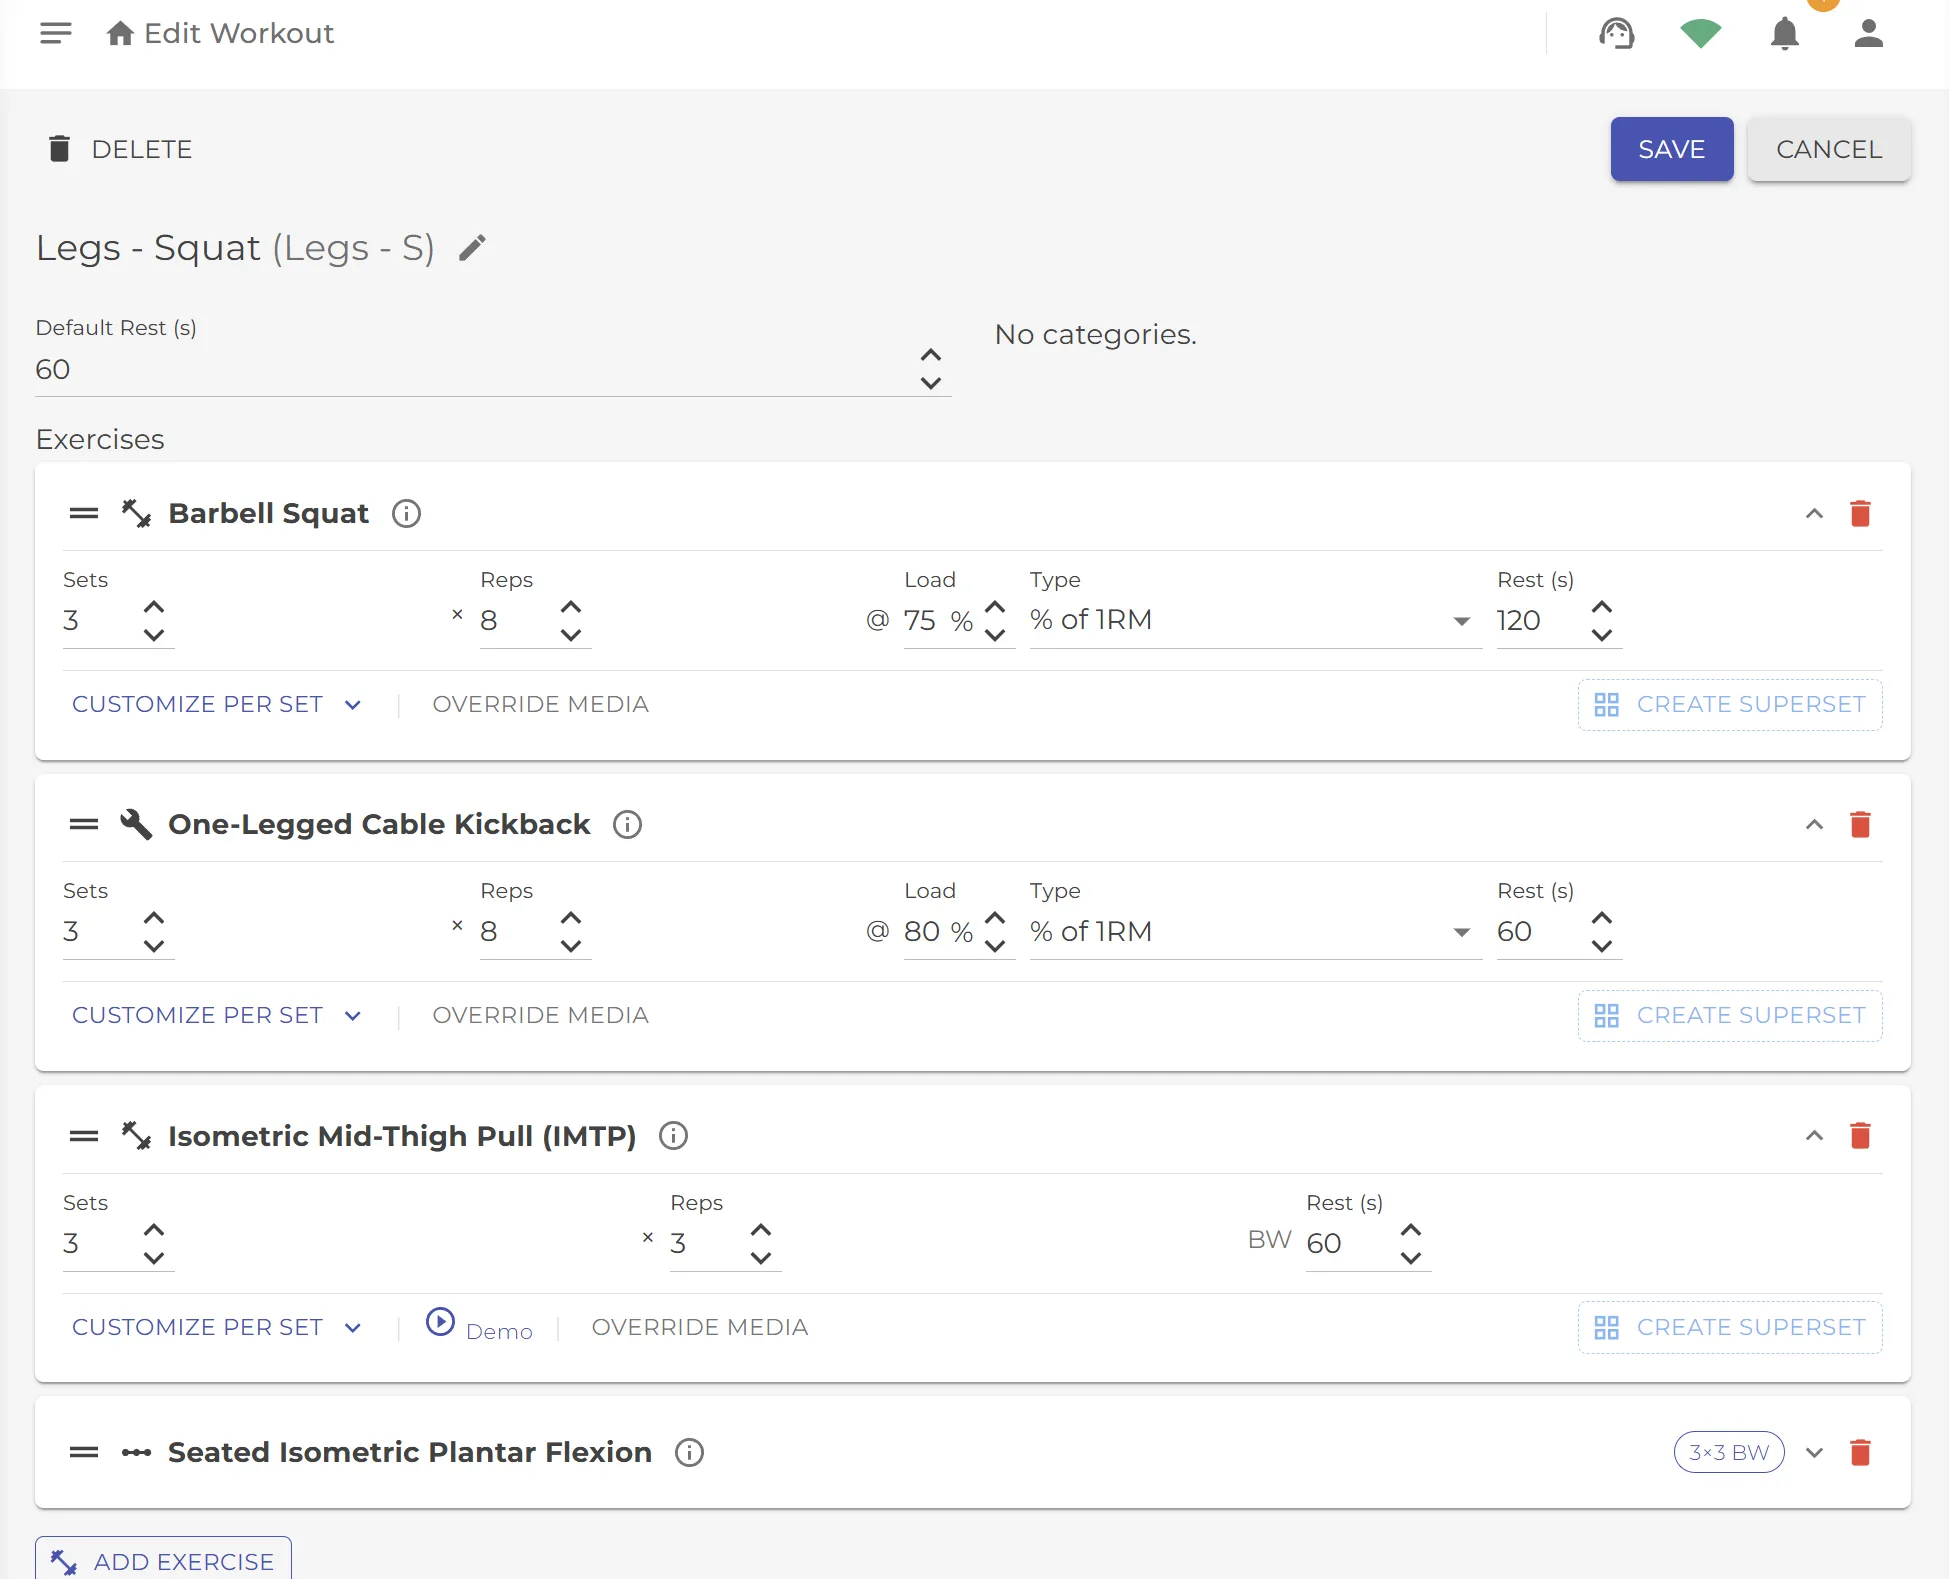The height and width of the screenshot is (1579, 1949).
Task: Delete the Seated Isometric Plantar Flexion exercise
Action: point(1862,1452)
